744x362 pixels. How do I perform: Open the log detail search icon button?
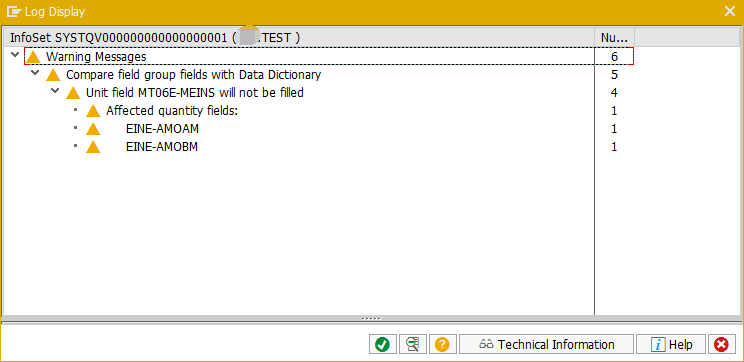pyautogui.click(x=412, y=344)
